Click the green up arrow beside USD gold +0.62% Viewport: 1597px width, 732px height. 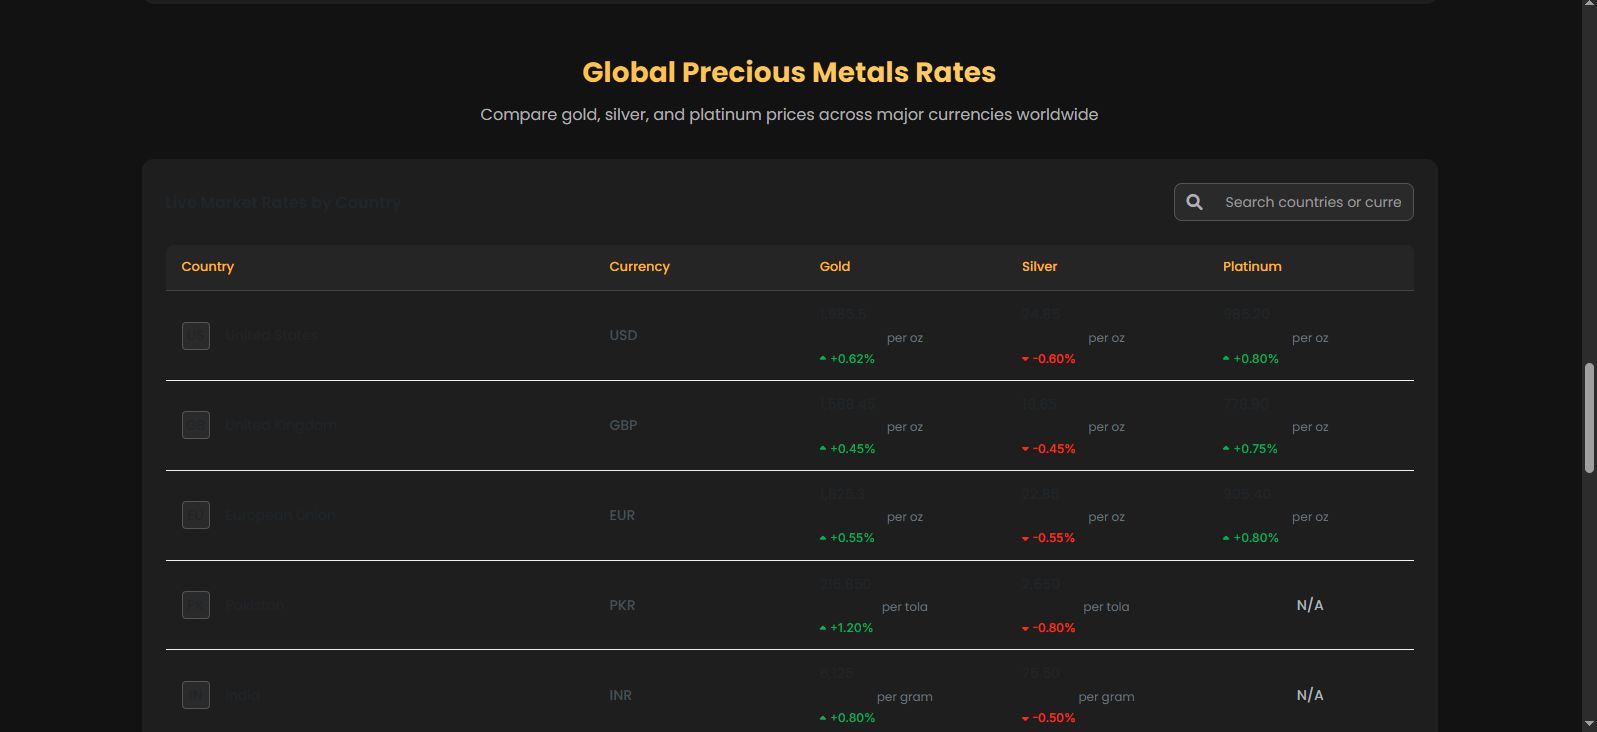(823, 359)
